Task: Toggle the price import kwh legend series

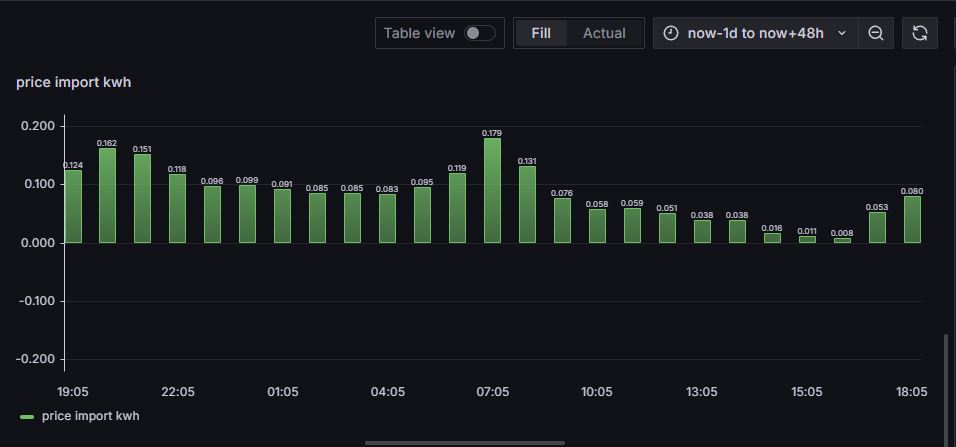Action: (90, 416)
